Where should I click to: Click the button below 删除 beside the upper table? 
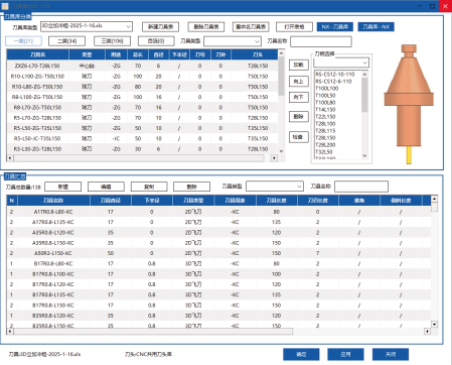tap(299, 137)
